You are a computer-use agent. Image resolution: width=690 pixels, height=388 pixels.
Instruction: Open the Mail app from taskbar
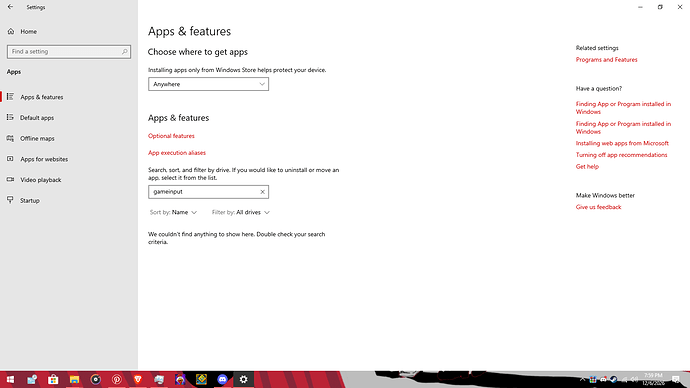point(32,379)
